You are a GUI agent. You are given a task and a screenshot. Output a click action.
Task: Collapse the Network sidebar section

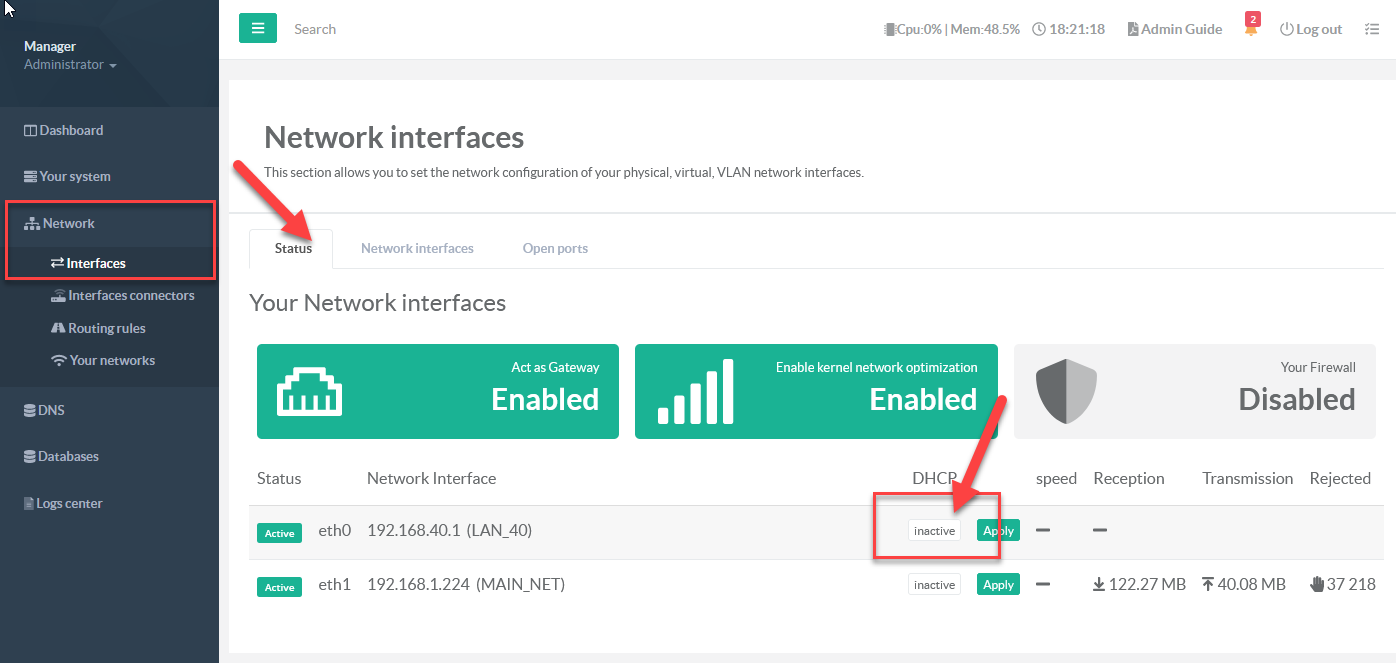tap(68, 224)
